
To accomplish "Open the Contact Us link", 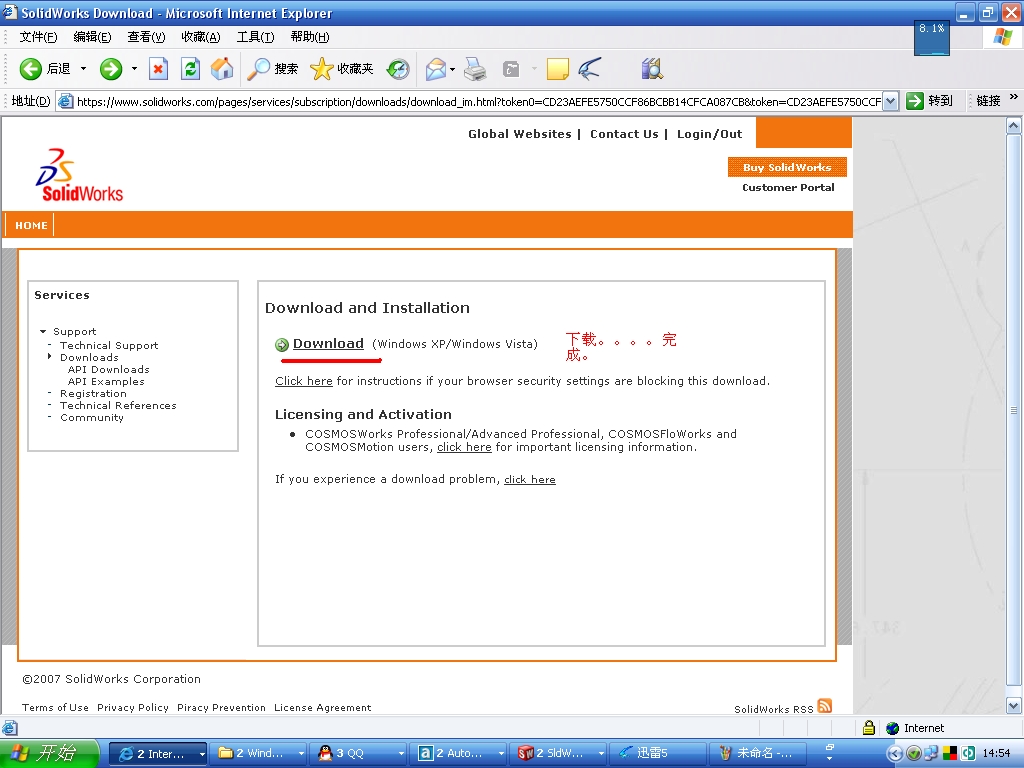I will pyautogui.click(x=624, y=134).
